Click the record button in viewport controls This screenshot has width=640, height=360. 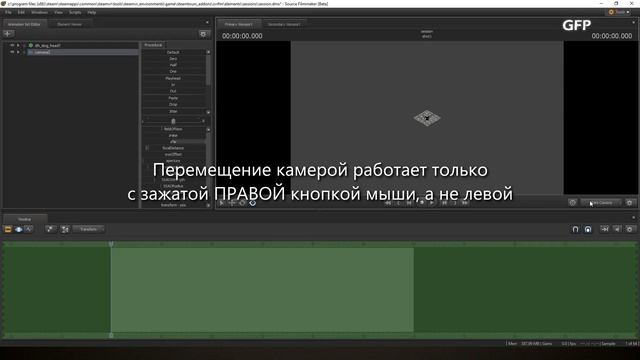422,203
